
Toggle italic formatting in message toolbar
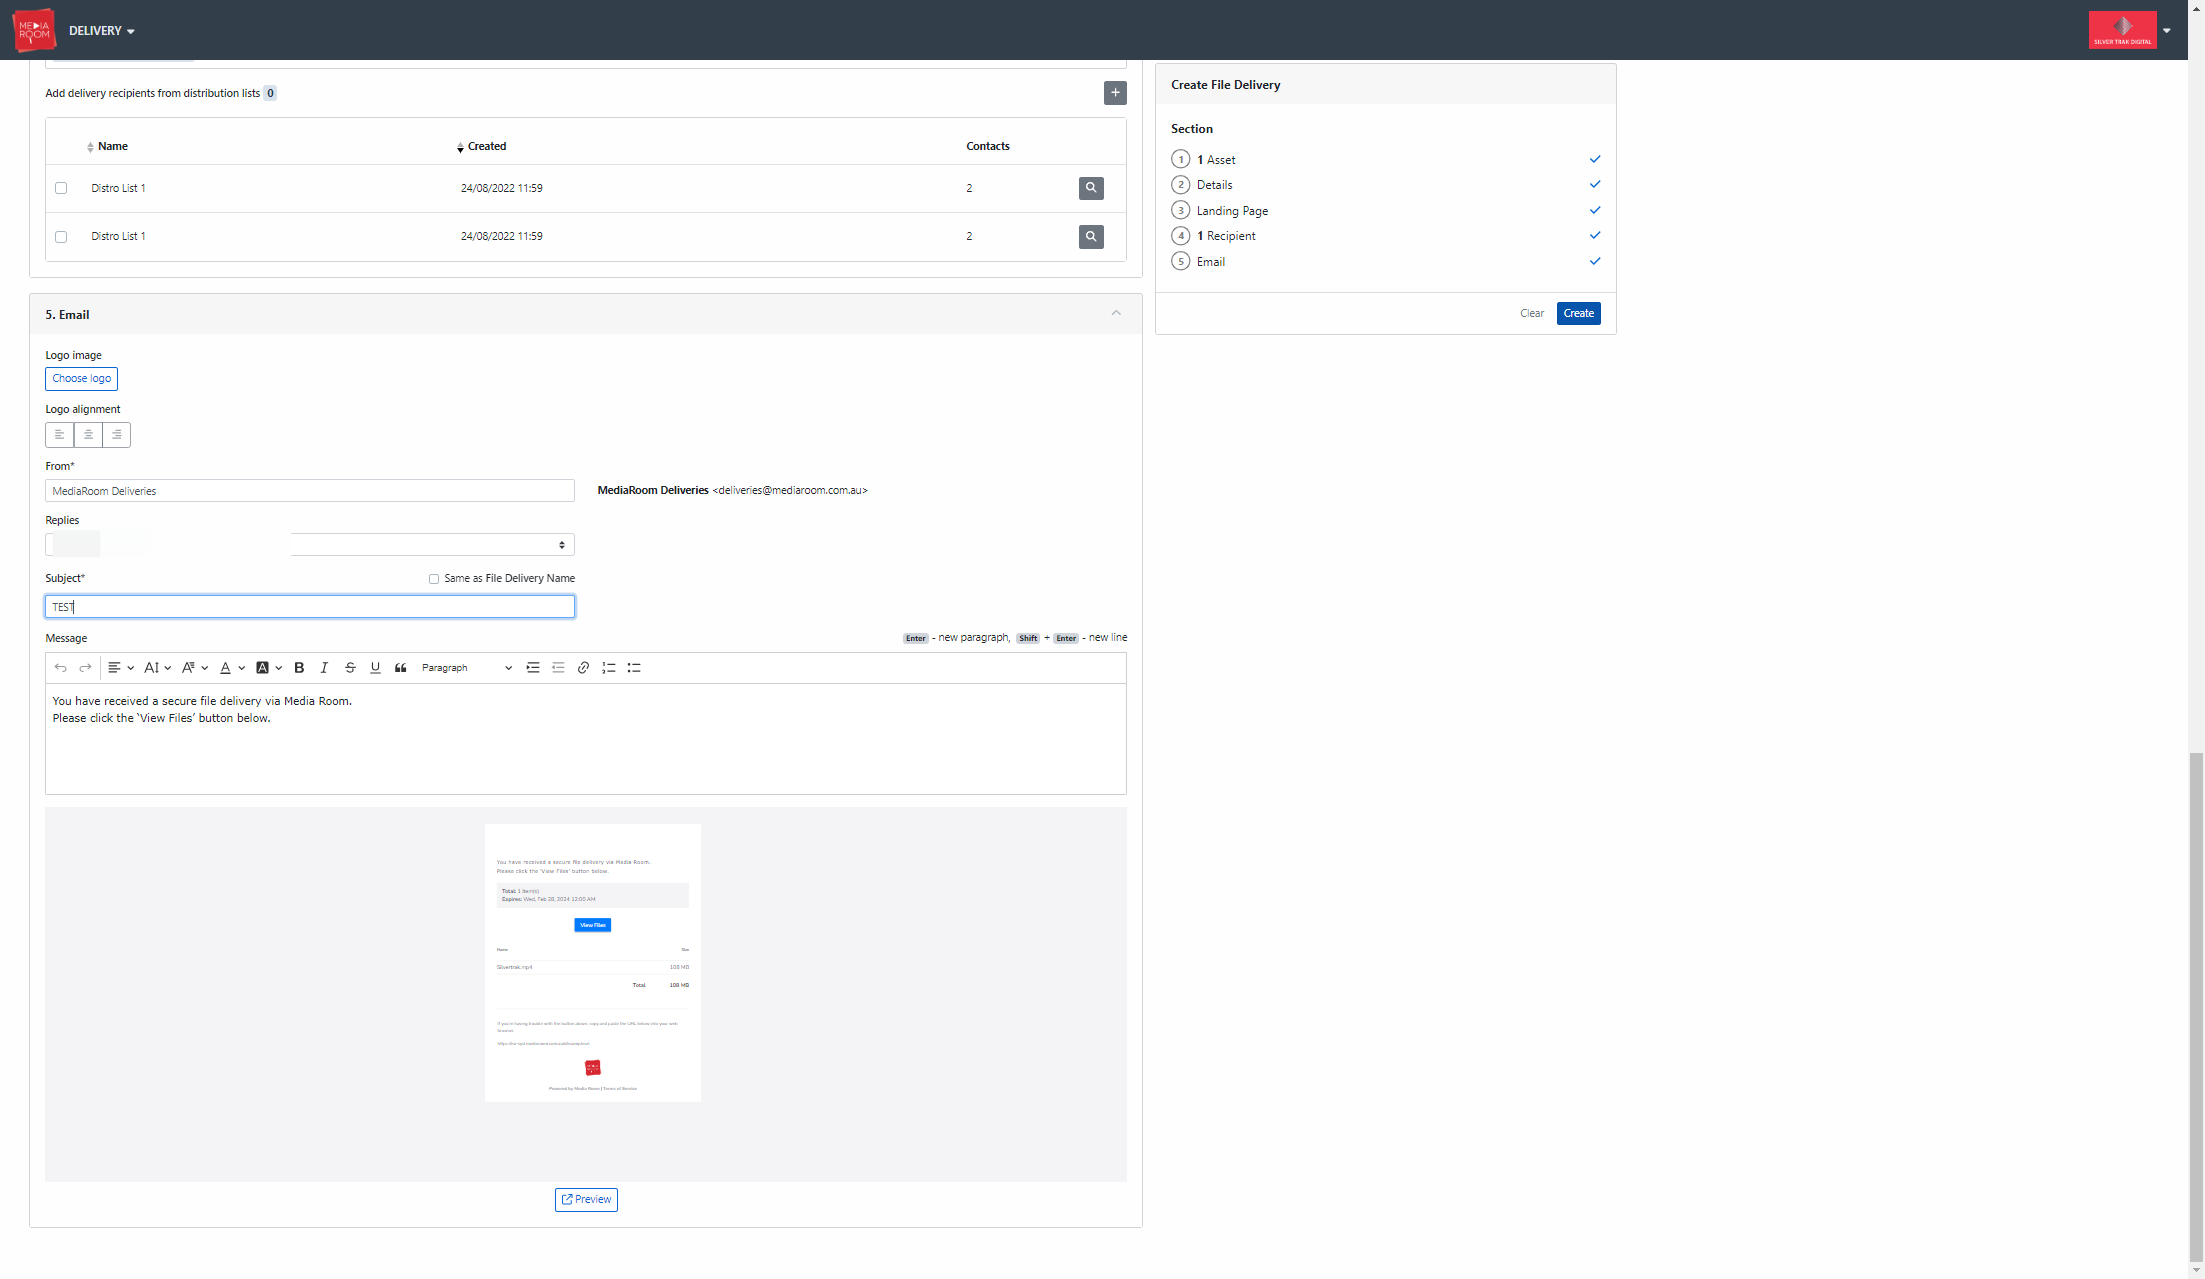click(x=324, y=668)
